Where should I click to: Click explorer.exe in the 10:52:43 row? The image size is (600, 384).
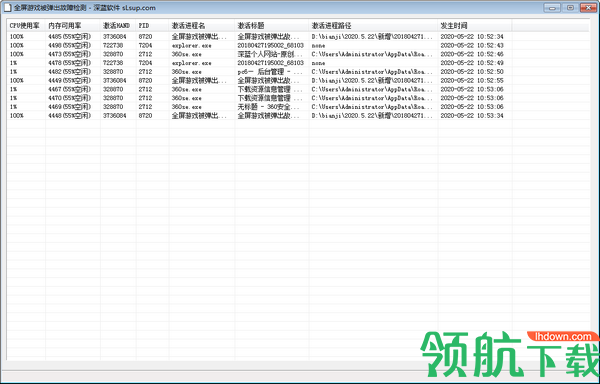coord(191,46)
